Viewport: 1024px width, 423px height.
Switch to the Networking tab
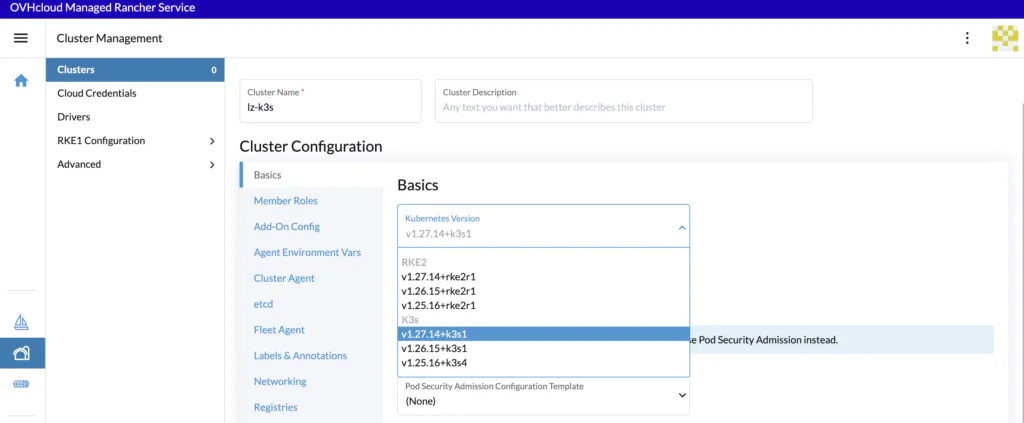tap(312, 381)
